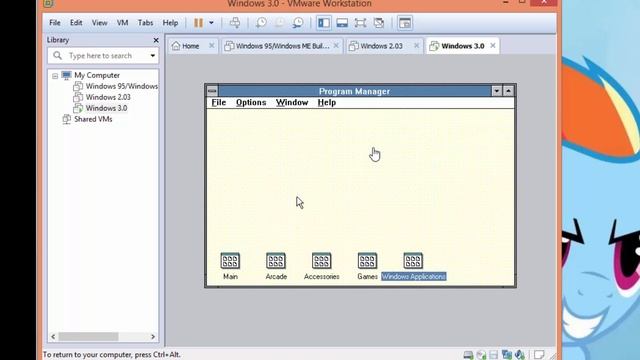The height and width of the screenshot is (360, 640).
Task: Click the network adapter status icon
Action: point(507,355)
